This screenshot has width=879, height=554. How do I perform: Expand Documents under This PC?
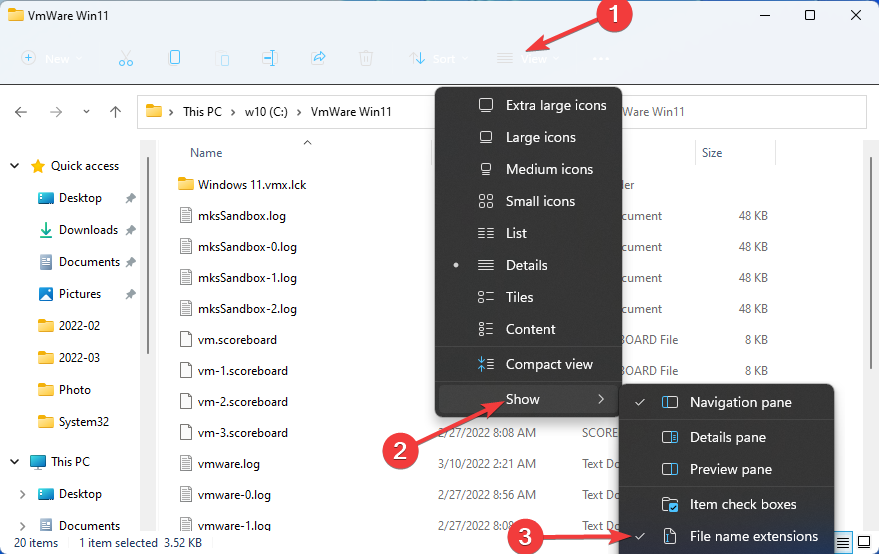click(22, 526)
